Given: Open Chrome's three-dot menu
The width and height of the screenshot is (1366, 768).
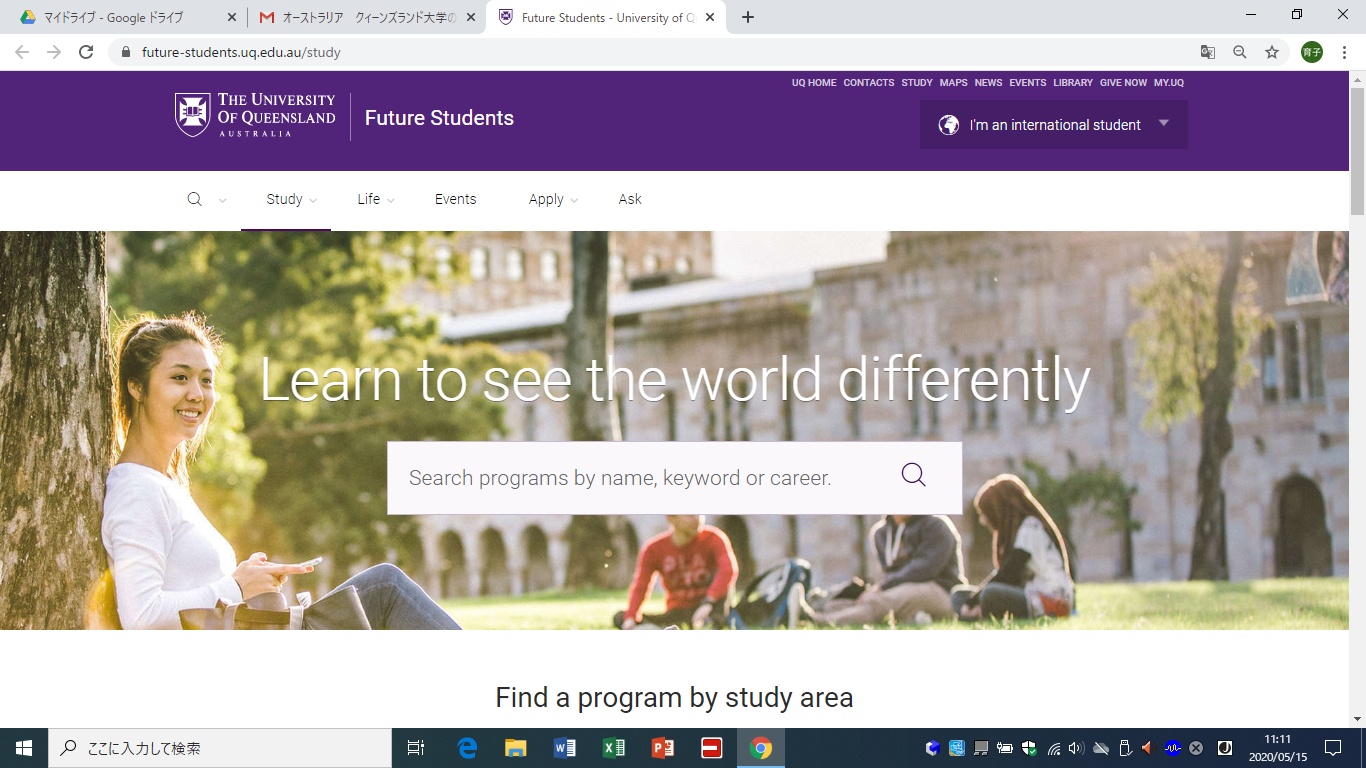Looking at the screenshot, I should tap(1345, 52).
